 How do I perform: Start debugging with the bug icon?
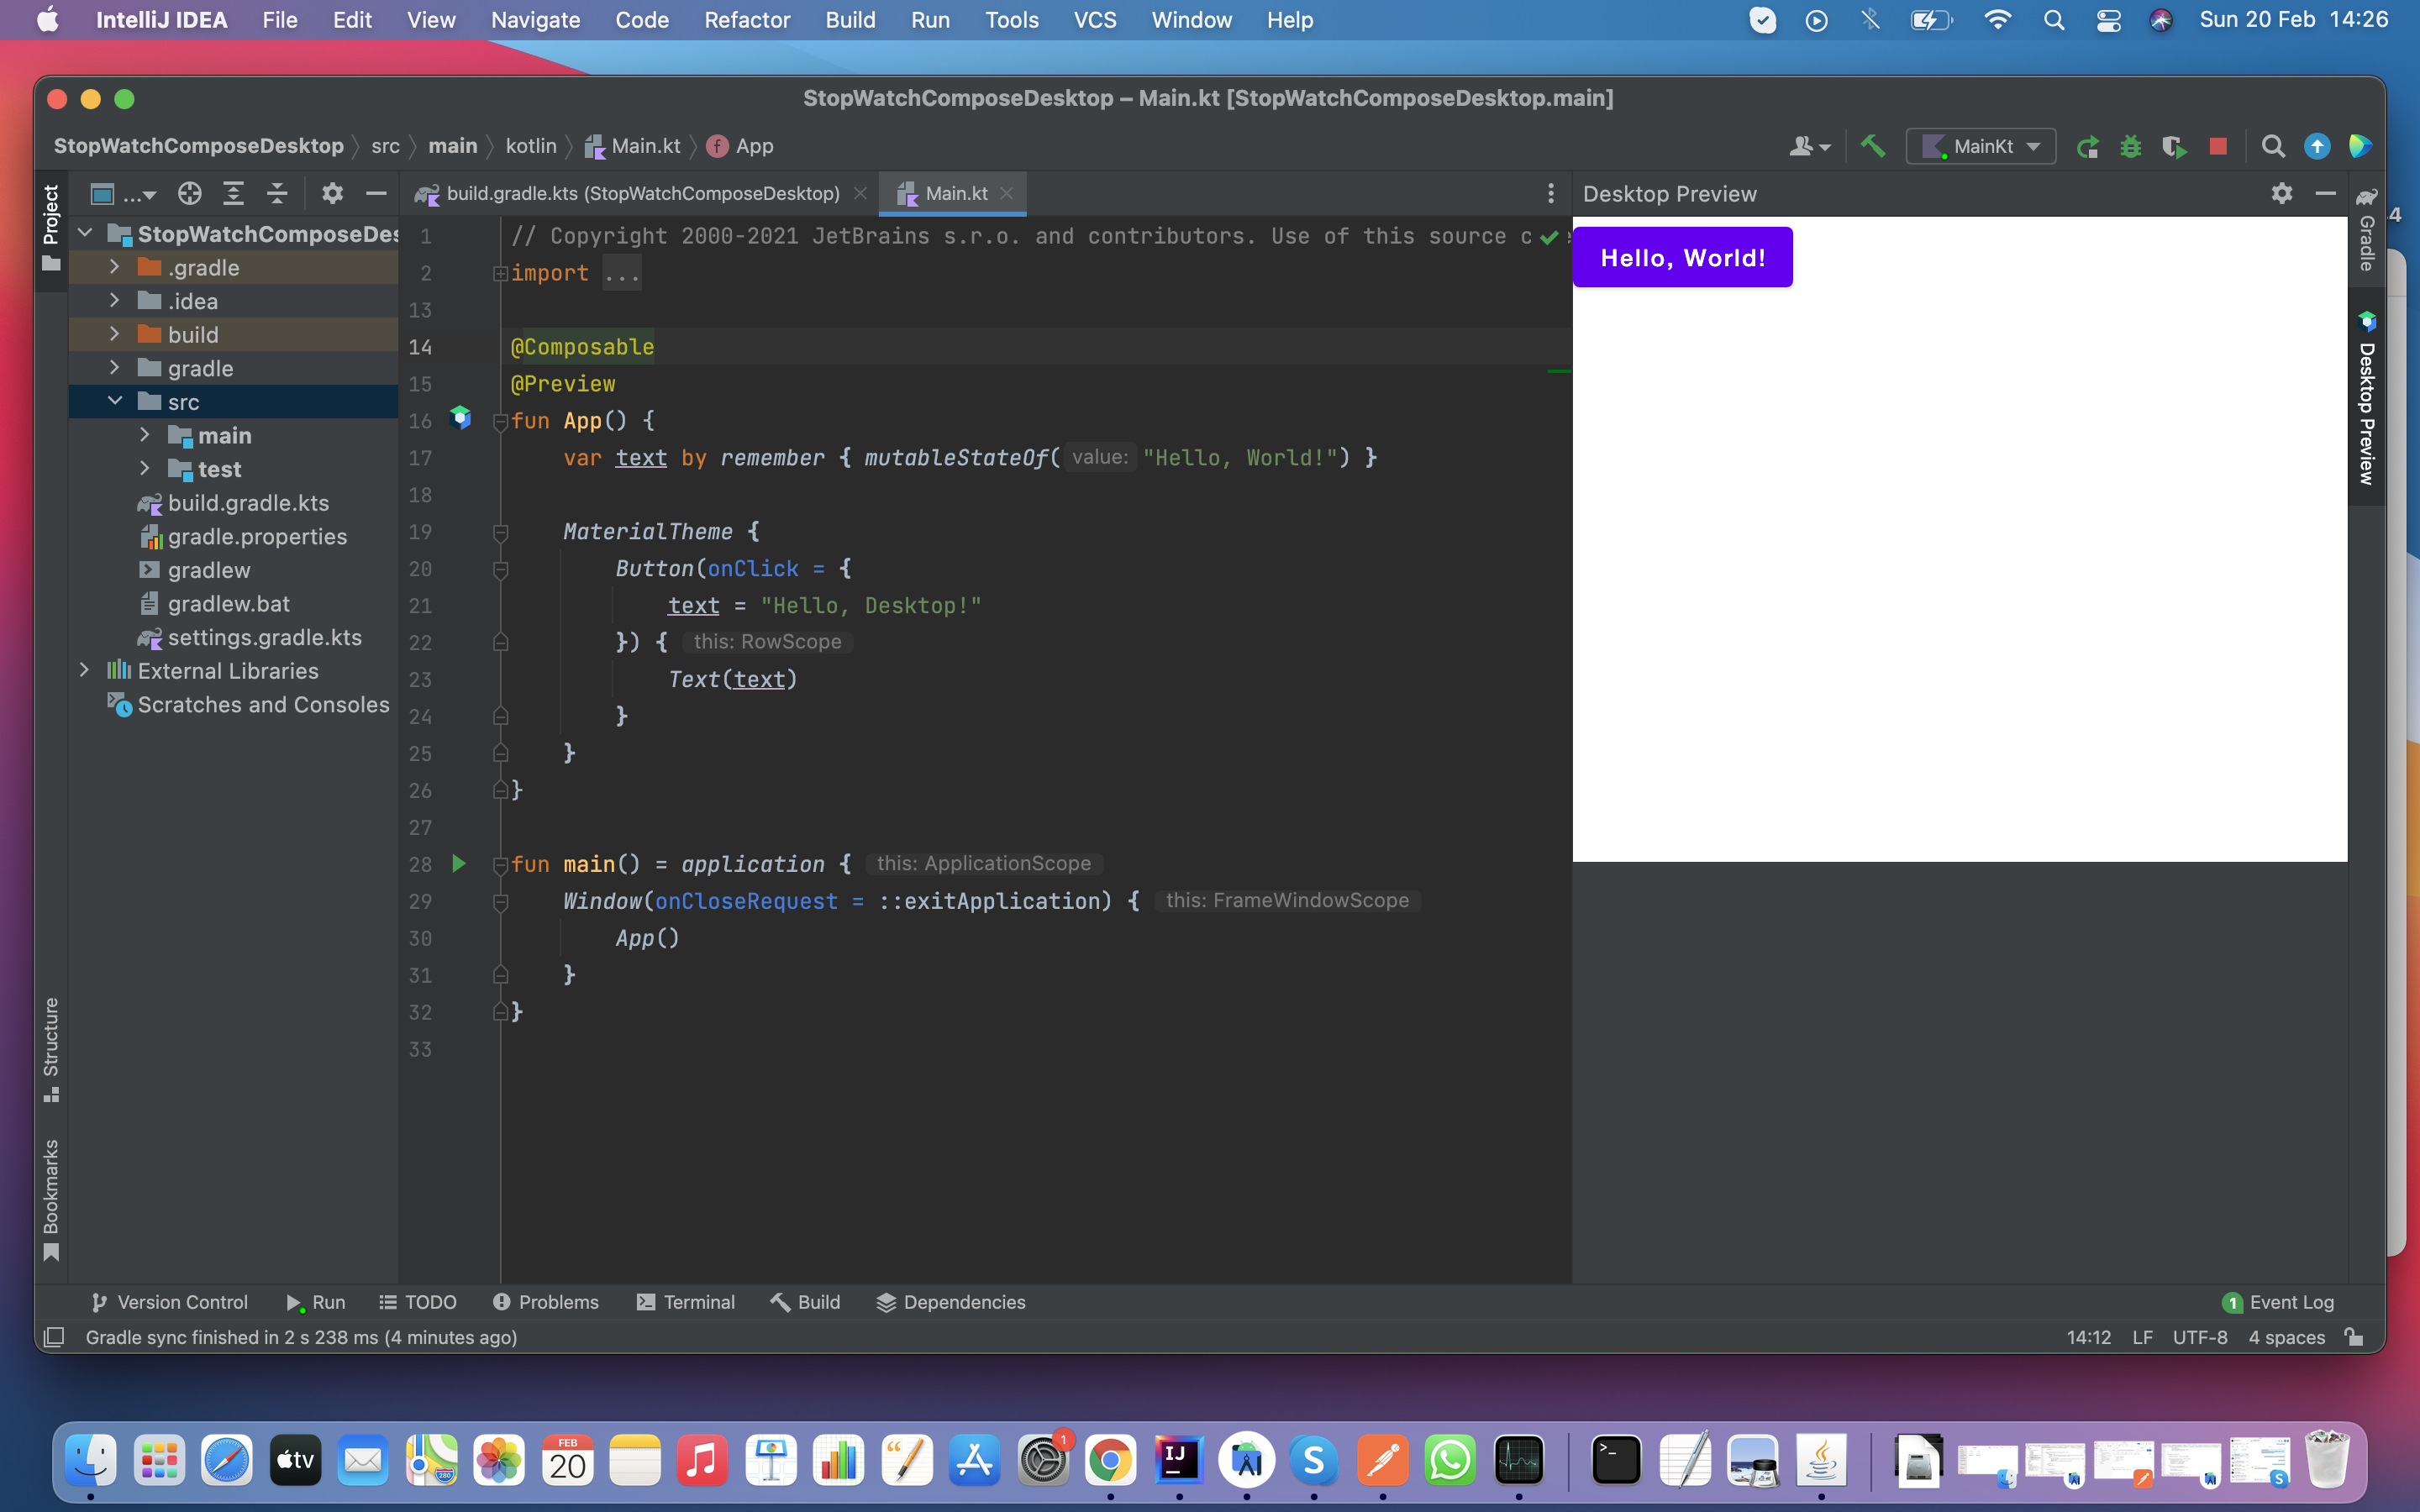[2133, 146]
